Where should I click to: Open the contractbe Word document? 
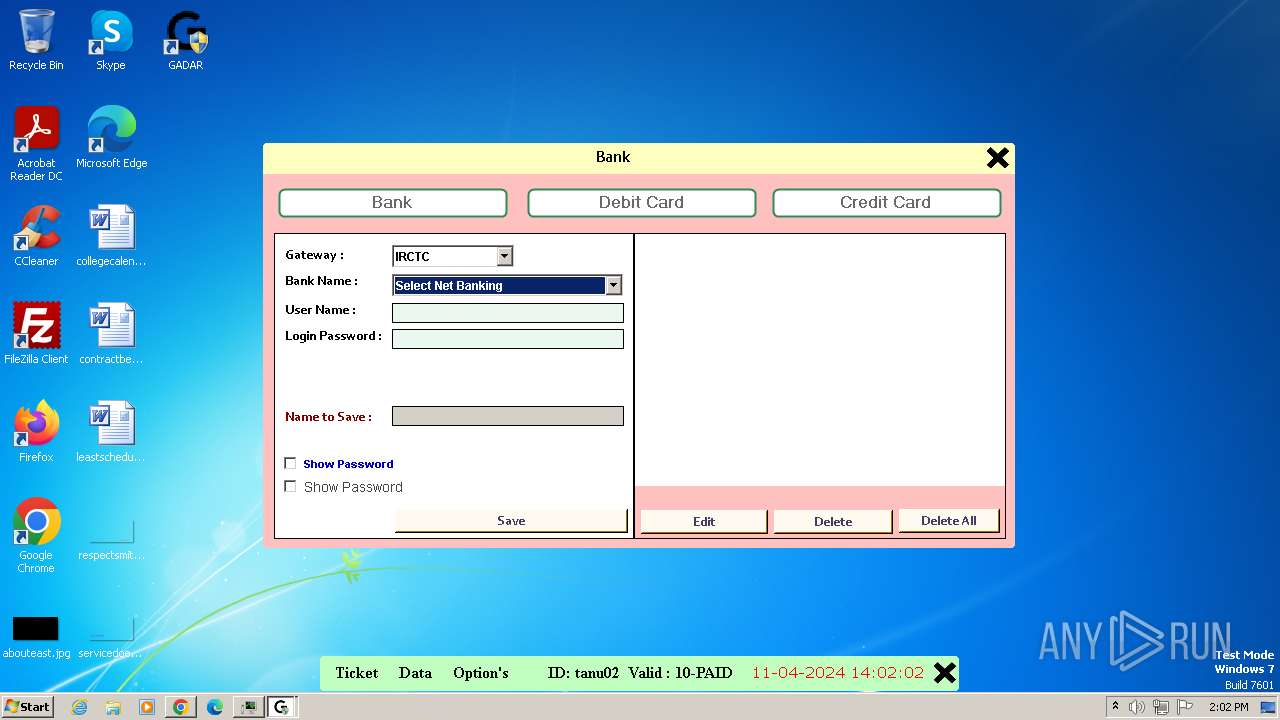click(x=111, y=334)
